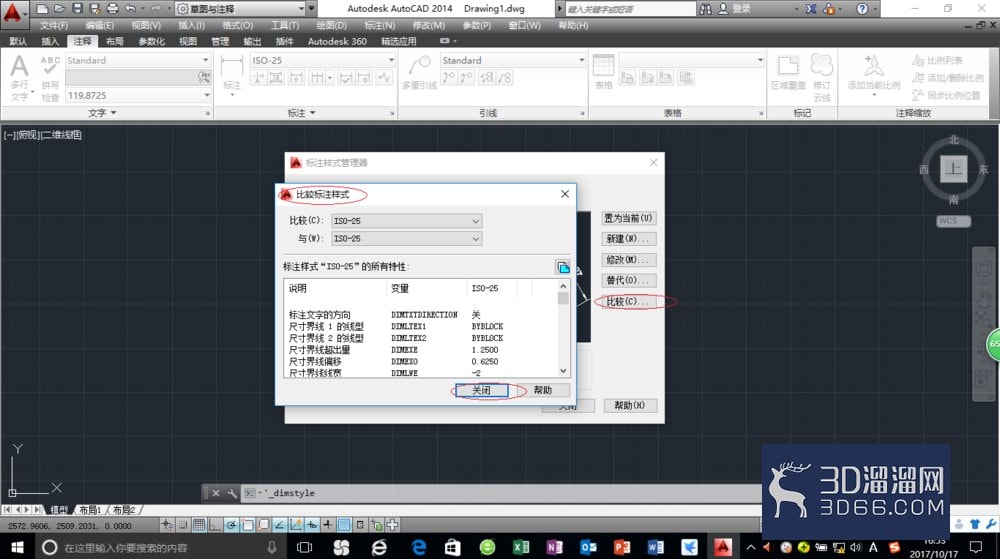Click 修改(M)... in style manager
The image size is (1000, 559).
pos(628,260)
